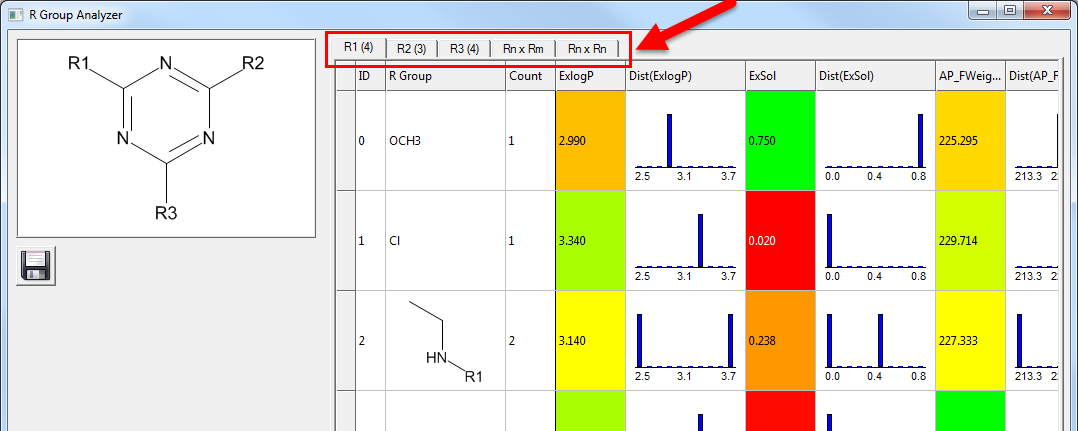Click the Count cell in OCH3 row
The width and height of the screenshot is (1078, 431).
(x=530, y=141)
